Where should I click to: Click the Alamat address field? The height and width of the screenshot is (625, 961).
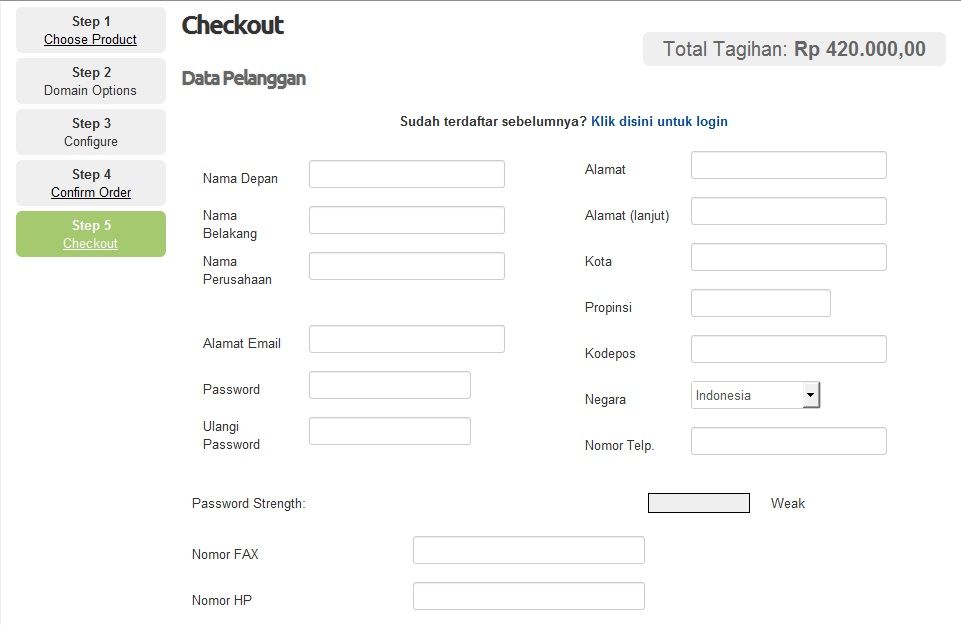(789, 165)
